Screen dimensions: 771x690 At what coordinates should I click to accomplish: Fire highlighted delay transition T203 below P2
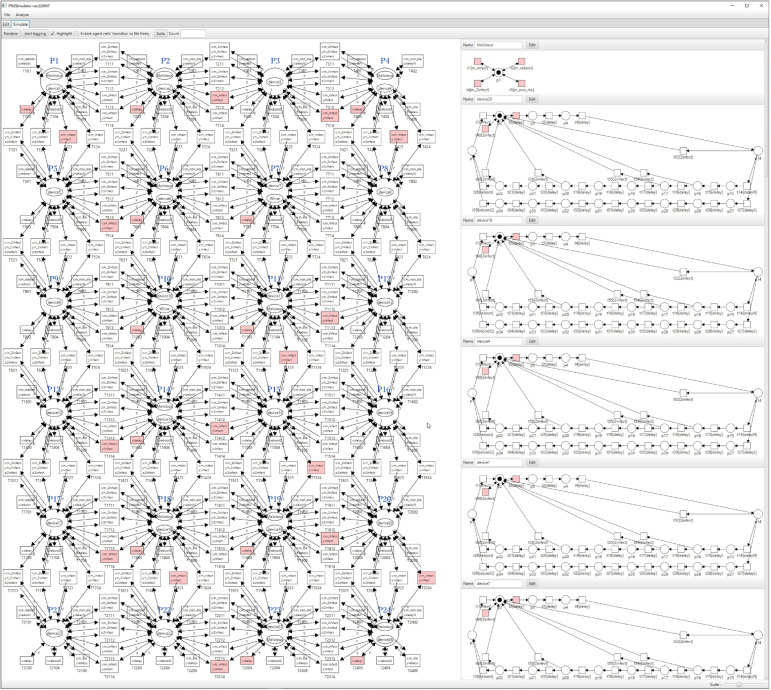(x=137, y=110)
